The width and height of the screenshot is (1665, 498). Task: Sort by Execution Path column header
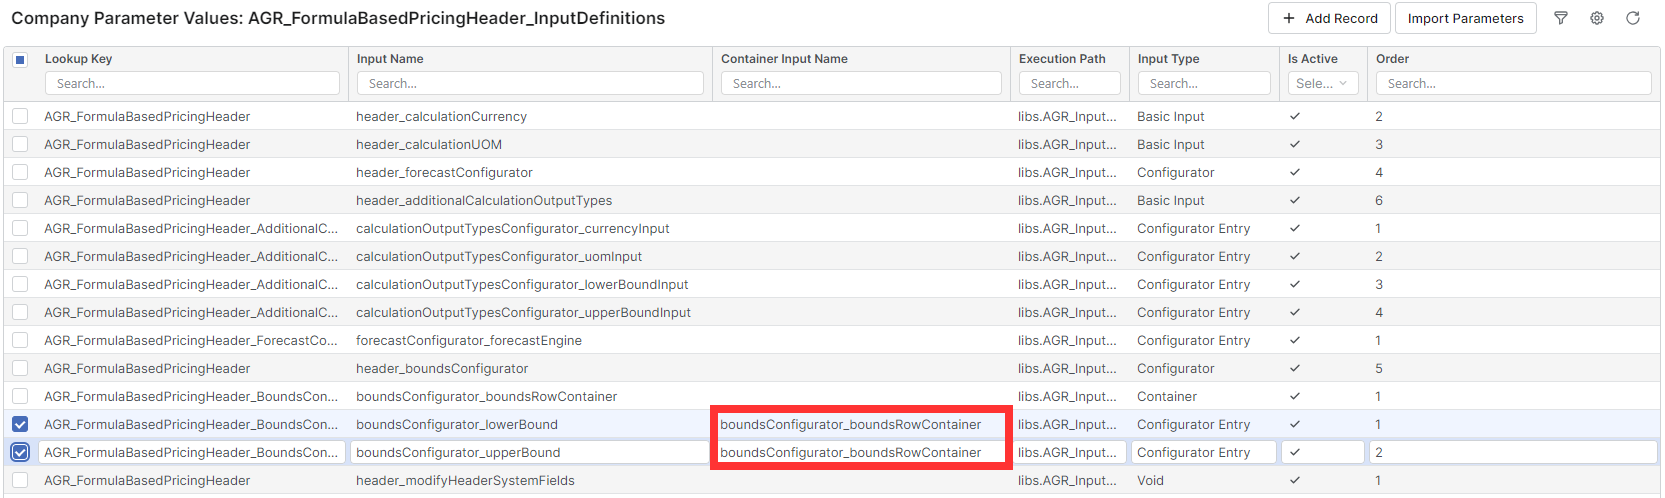[1062, 59]
